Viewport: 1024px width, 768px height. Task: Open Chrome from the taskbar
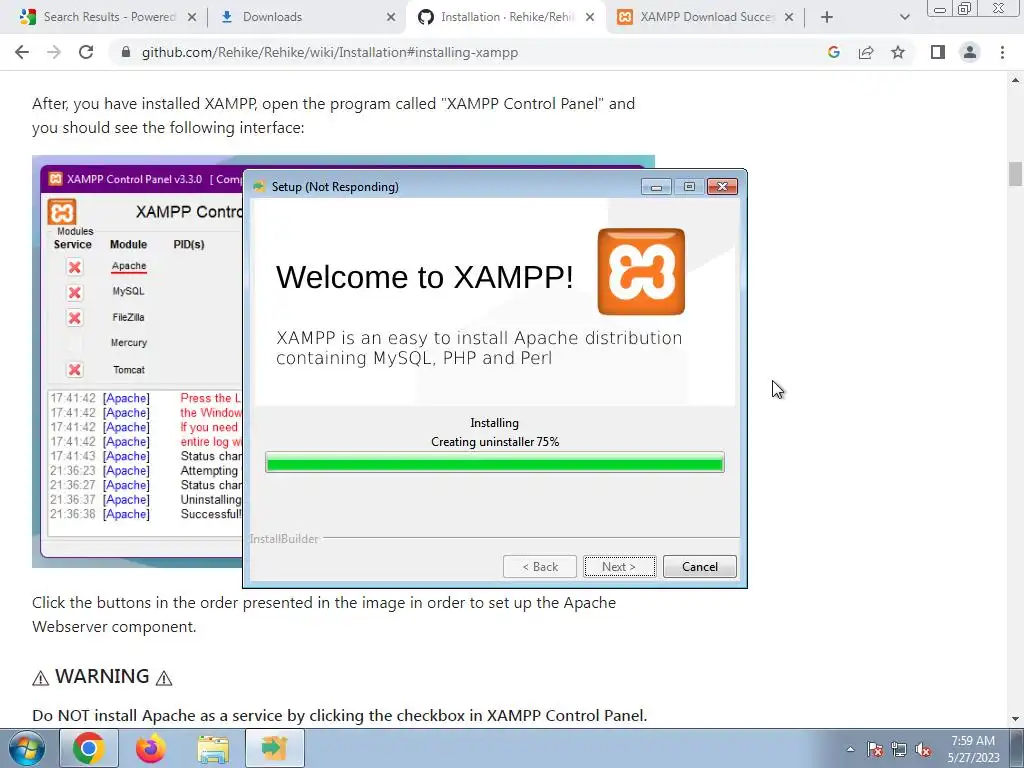click(89, 748)
